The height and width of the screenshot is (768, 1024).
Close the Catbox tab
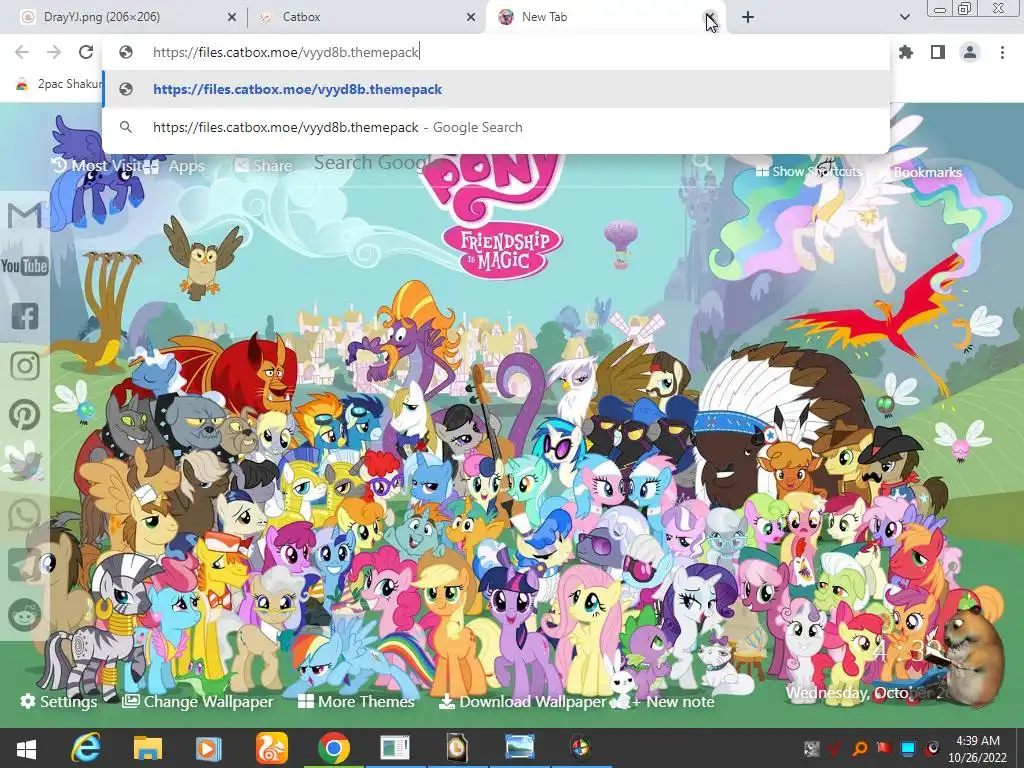(471, 17)
